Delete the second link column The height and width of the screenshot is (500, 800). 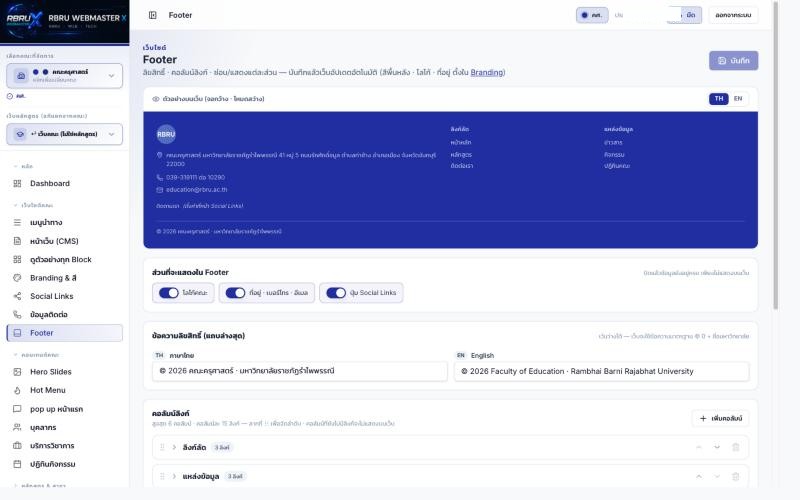pyautogui.click(x=735, y=477)
